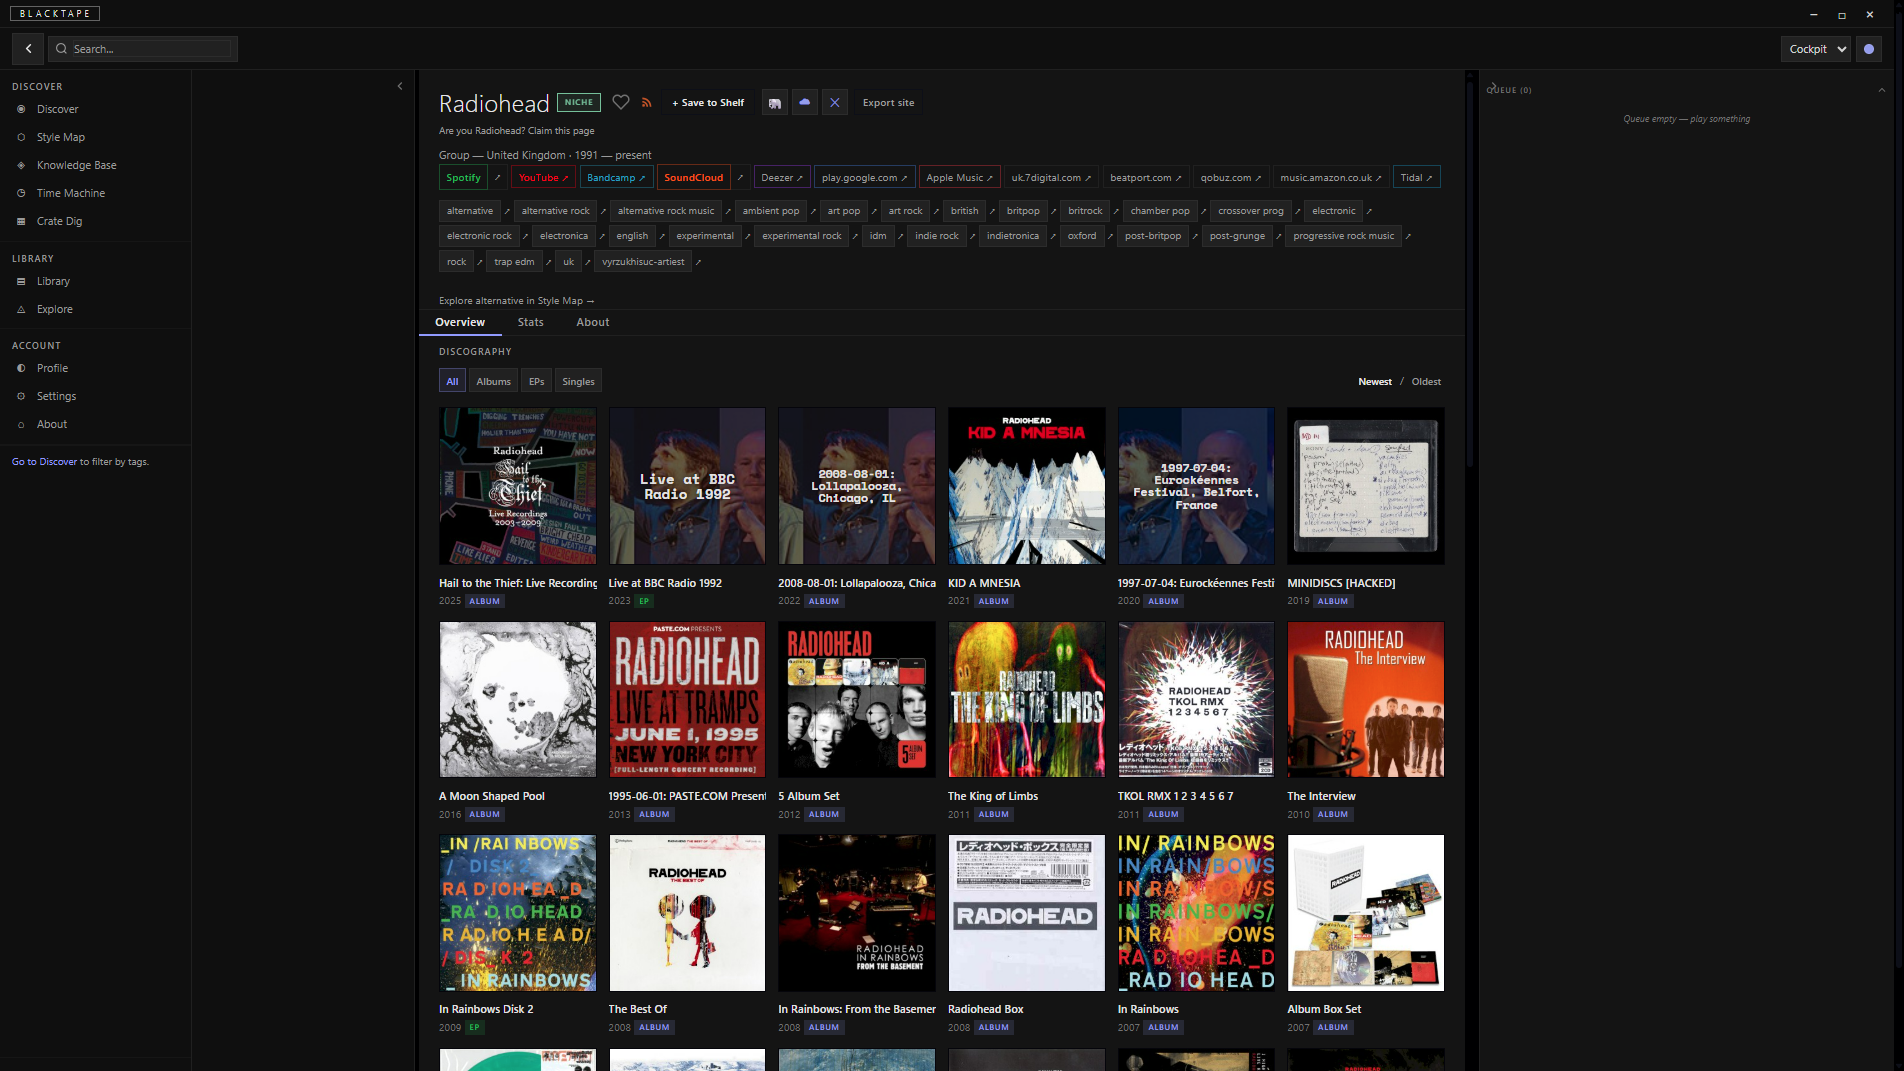Switch discography sort to Oldest
The height and width of the screenshot is (1071, 1904).
pyautogui.click(x=1425, y=381)
